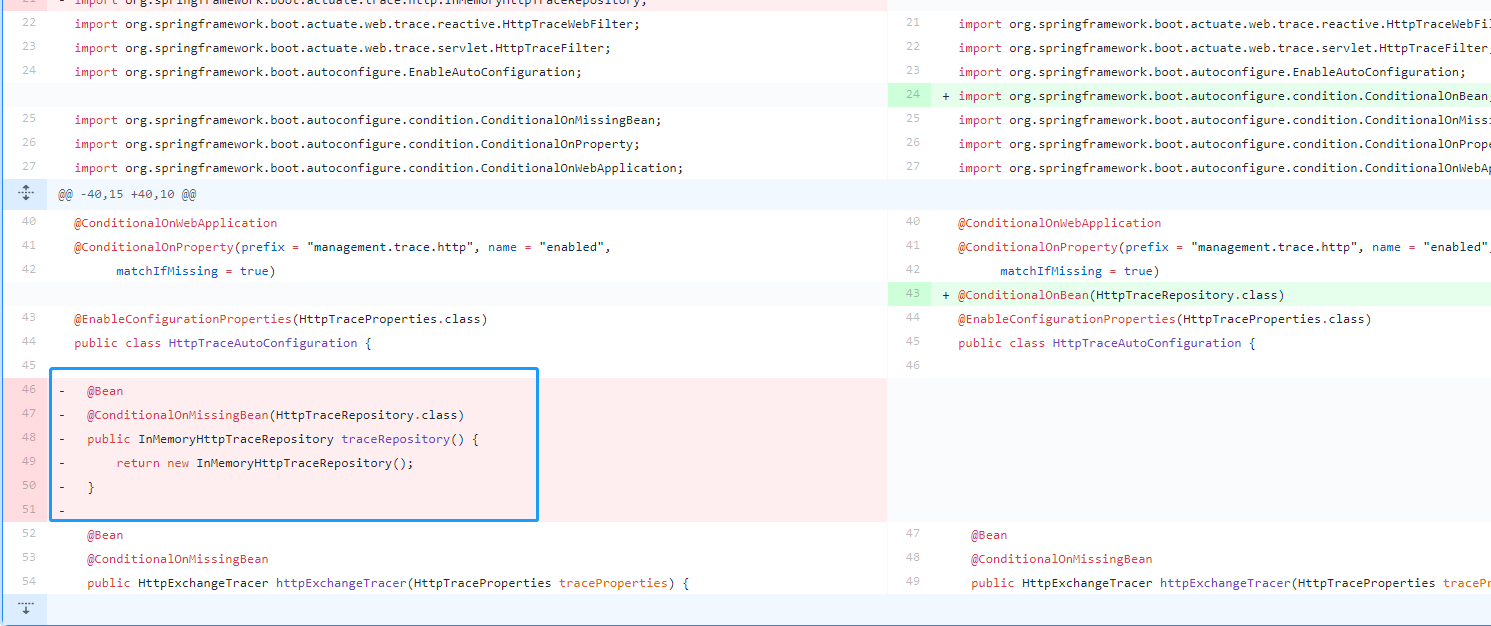
Task: Click new-file line 44 @EnableConfigurationProperties annotation
Action: [x=1164, y=319]
